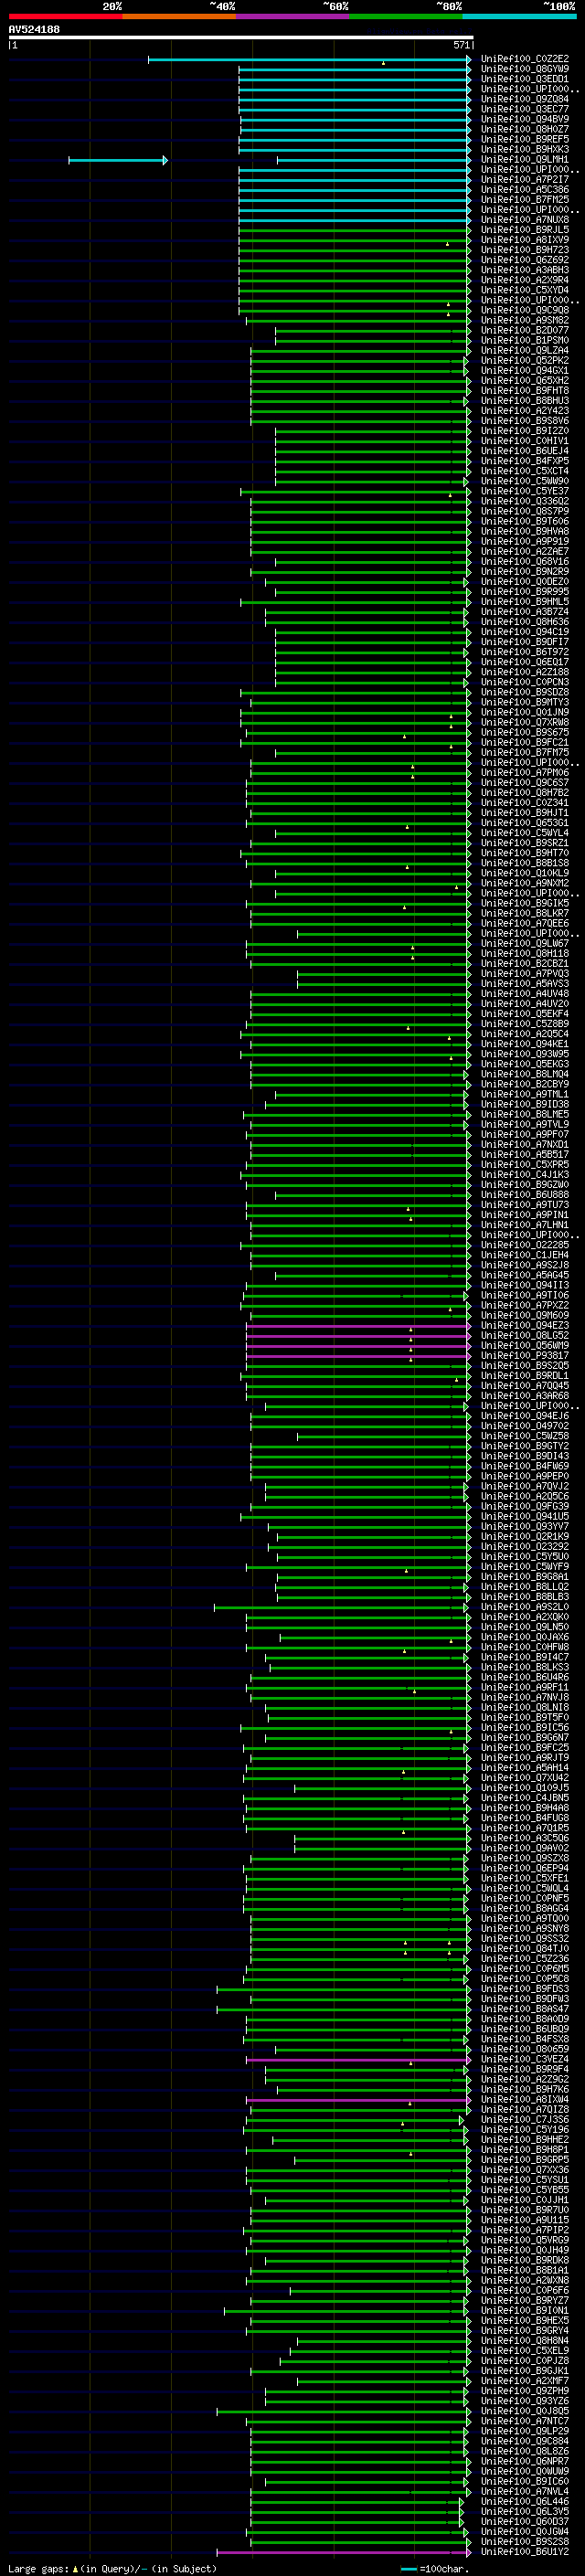Open hit UniRef100_A7P217
Screen dimensions: 585x2576
click(524, 180)
